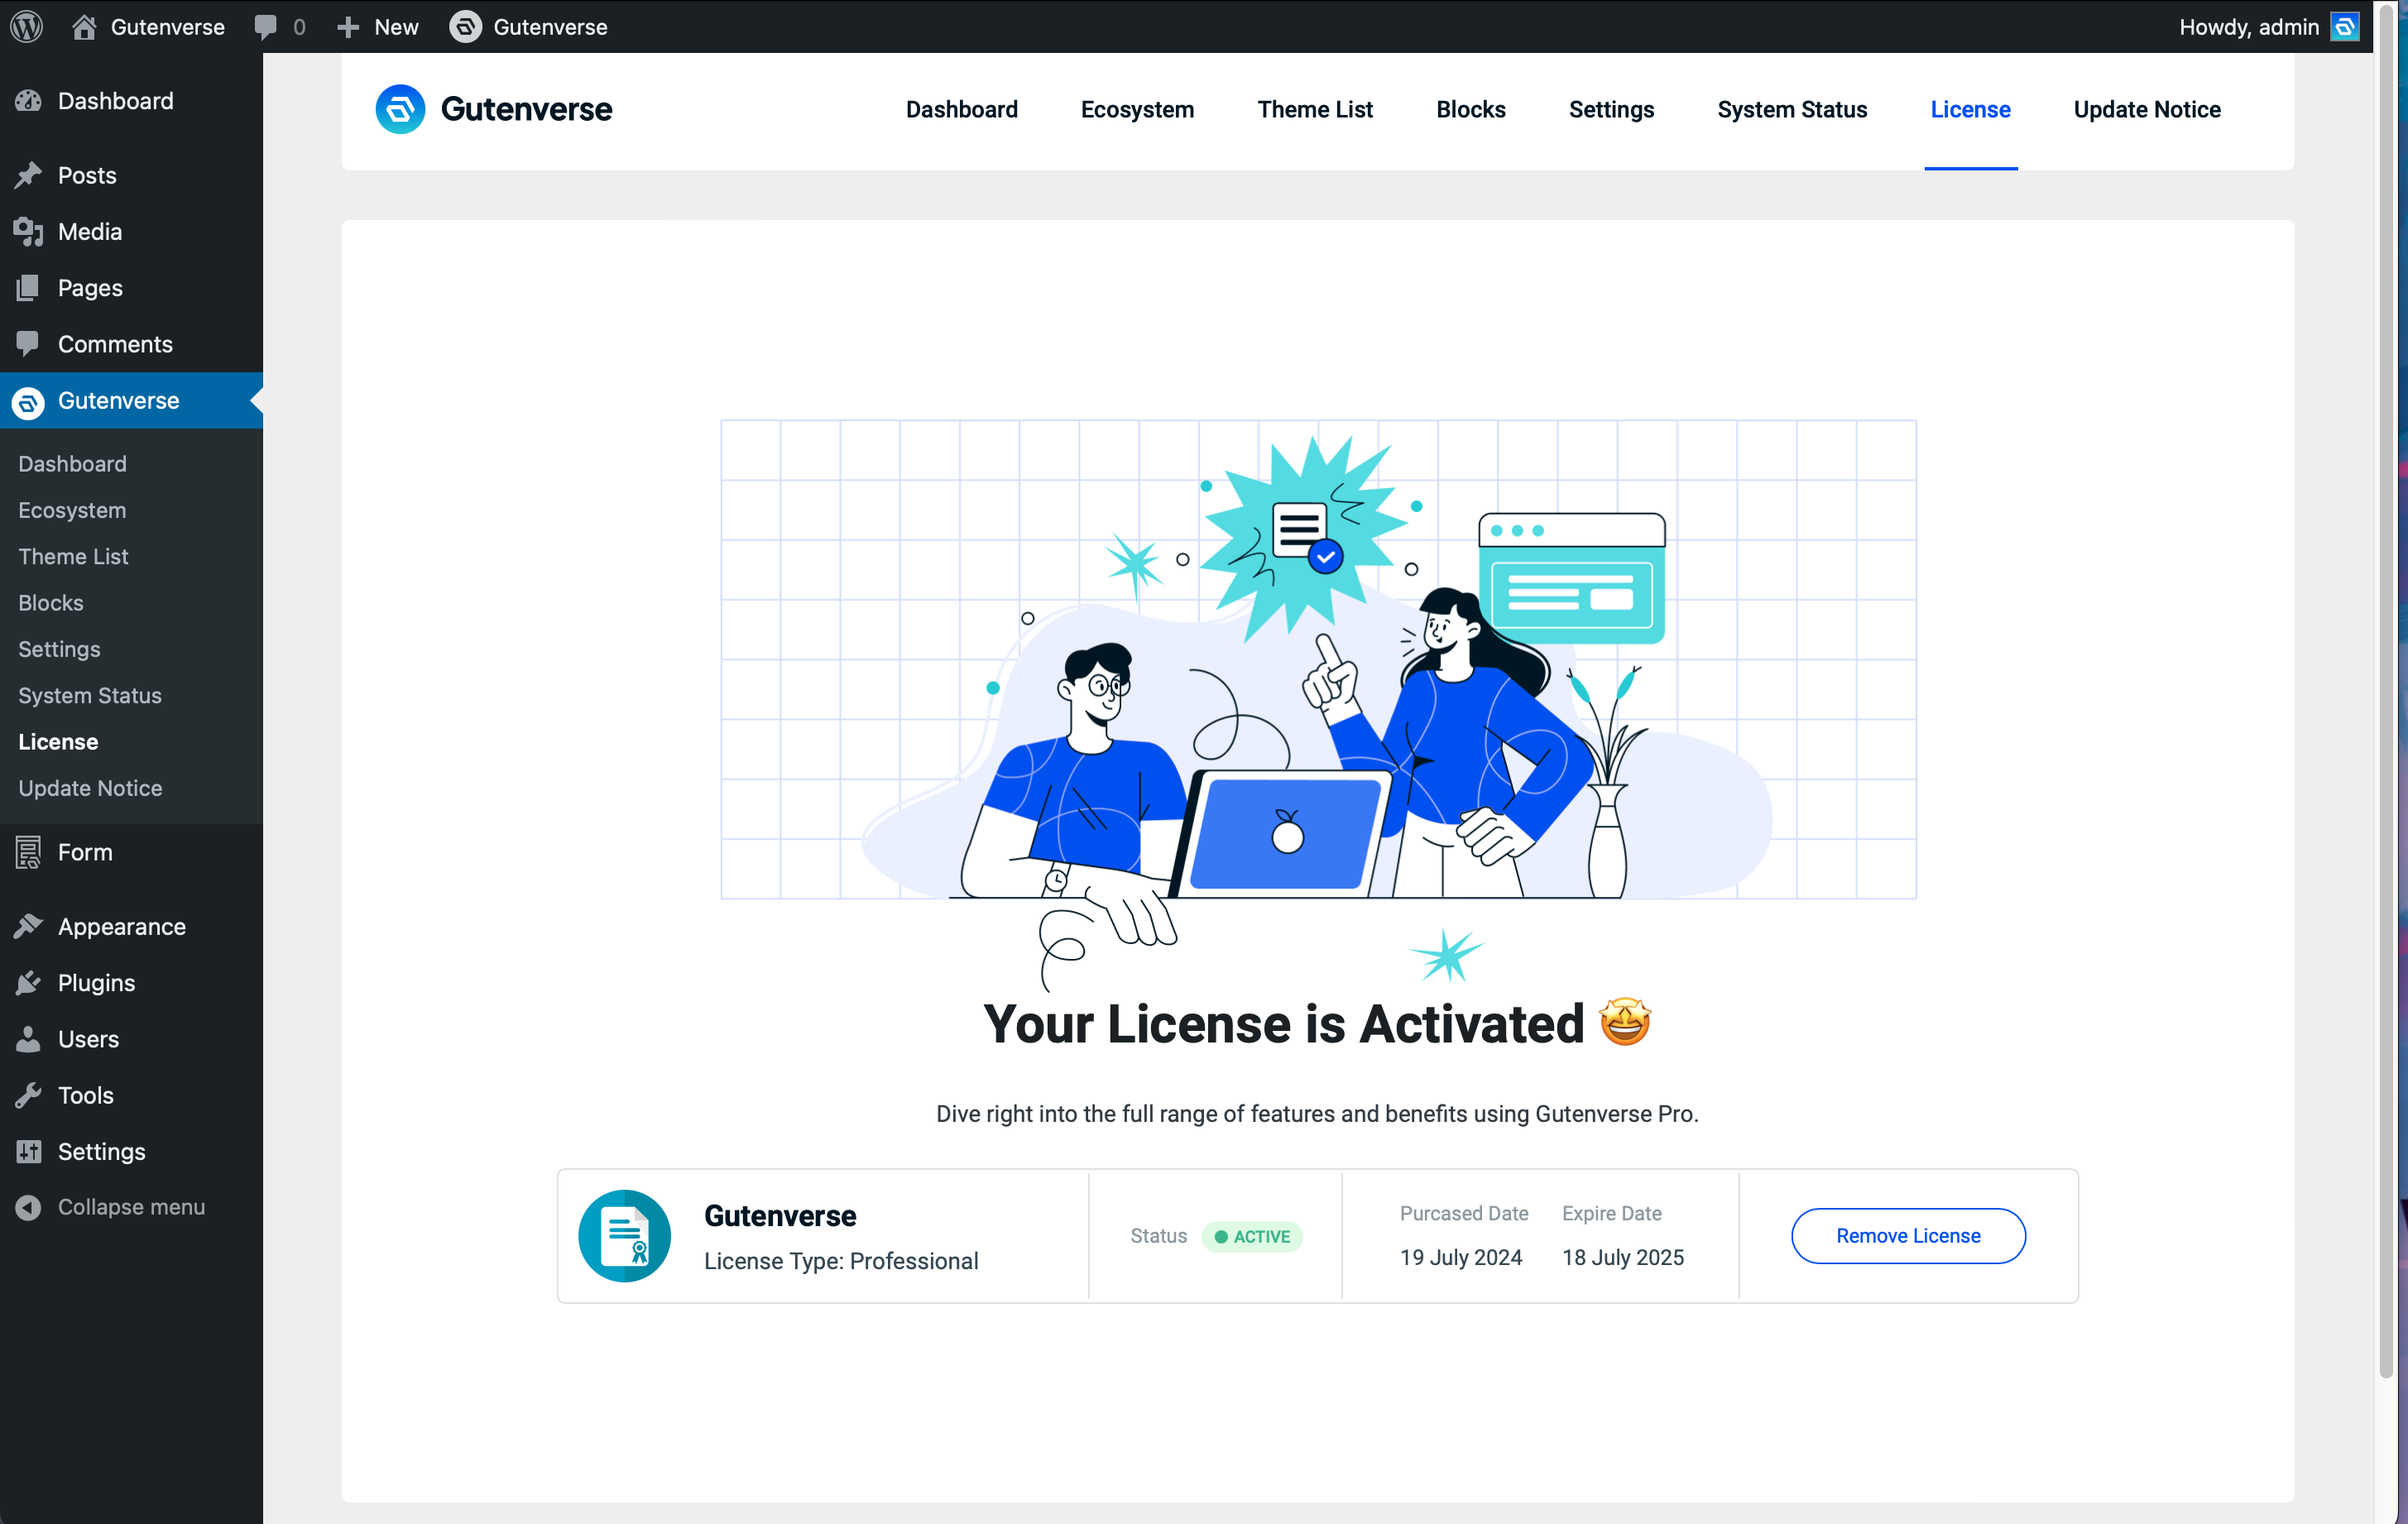Switch to the System Status tab

pos(1792,109)
